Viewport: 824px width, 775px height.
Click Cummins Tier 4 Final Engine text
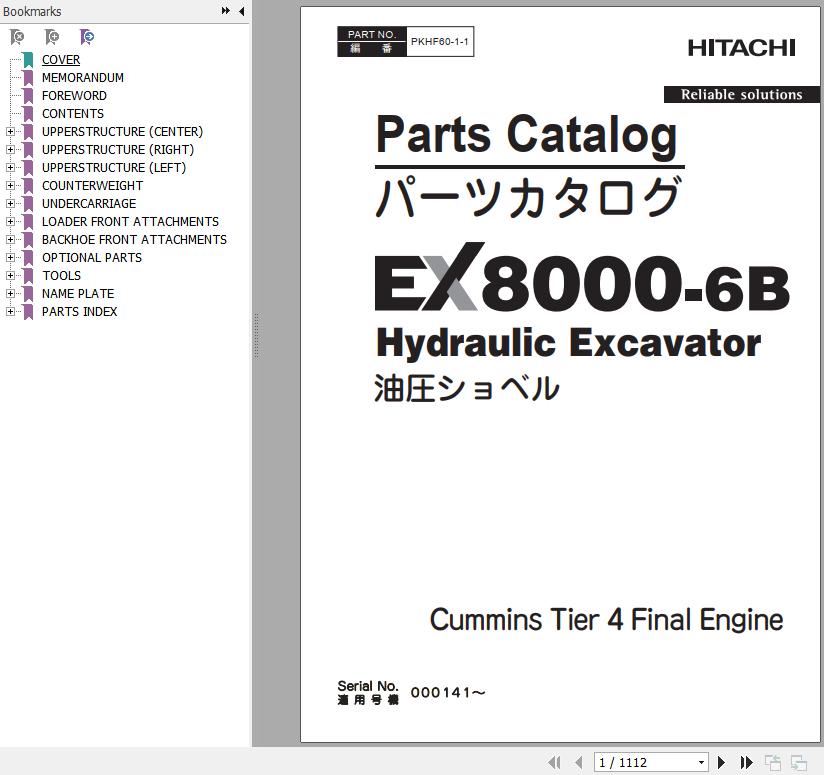[x=606, y=619]
